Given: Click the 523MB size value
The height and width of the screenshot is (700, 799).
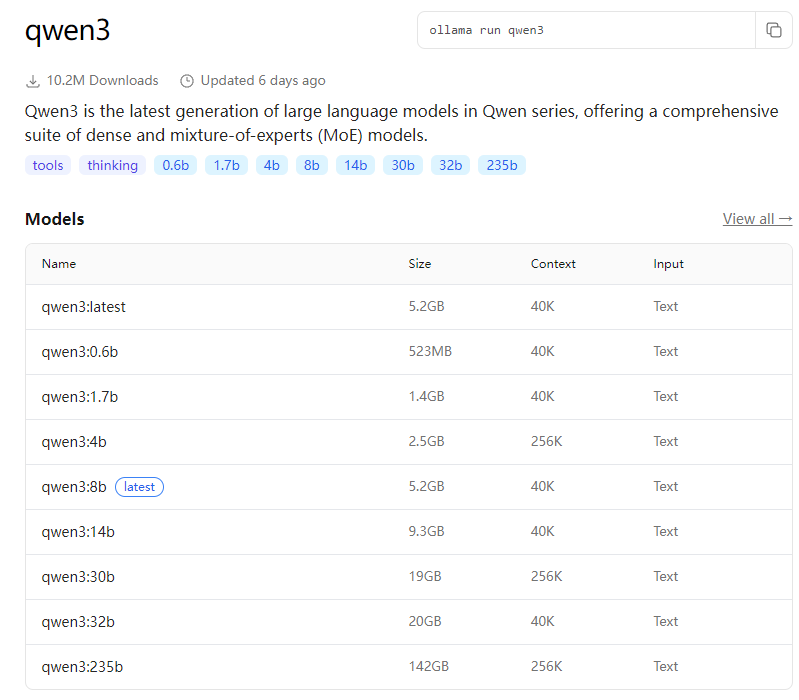Looking at the screenshot, I should pyautogui.click(x=430, y=352).
